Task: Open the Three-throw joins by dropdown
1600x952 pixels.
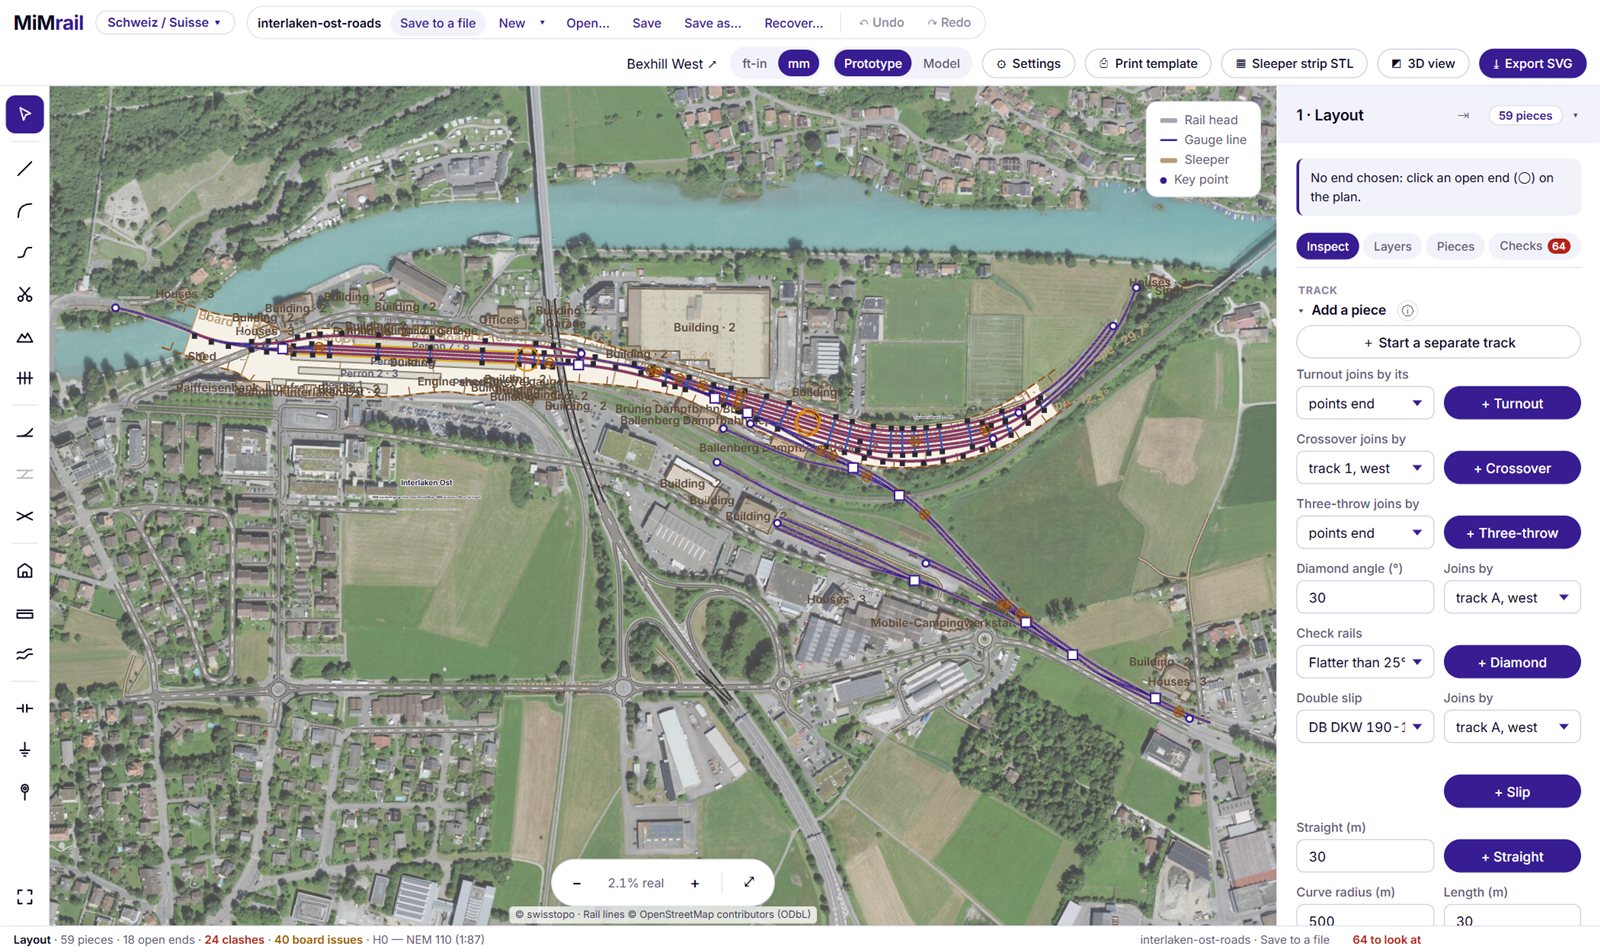Action: tap(1365, 533)
